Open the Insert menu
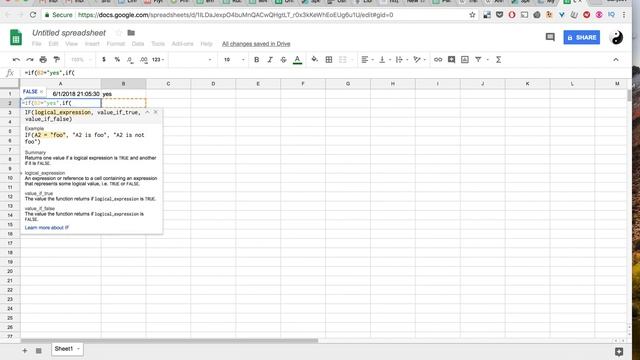Screen dimensions: 640x360 pyautogui.click(x=92, y=44)
